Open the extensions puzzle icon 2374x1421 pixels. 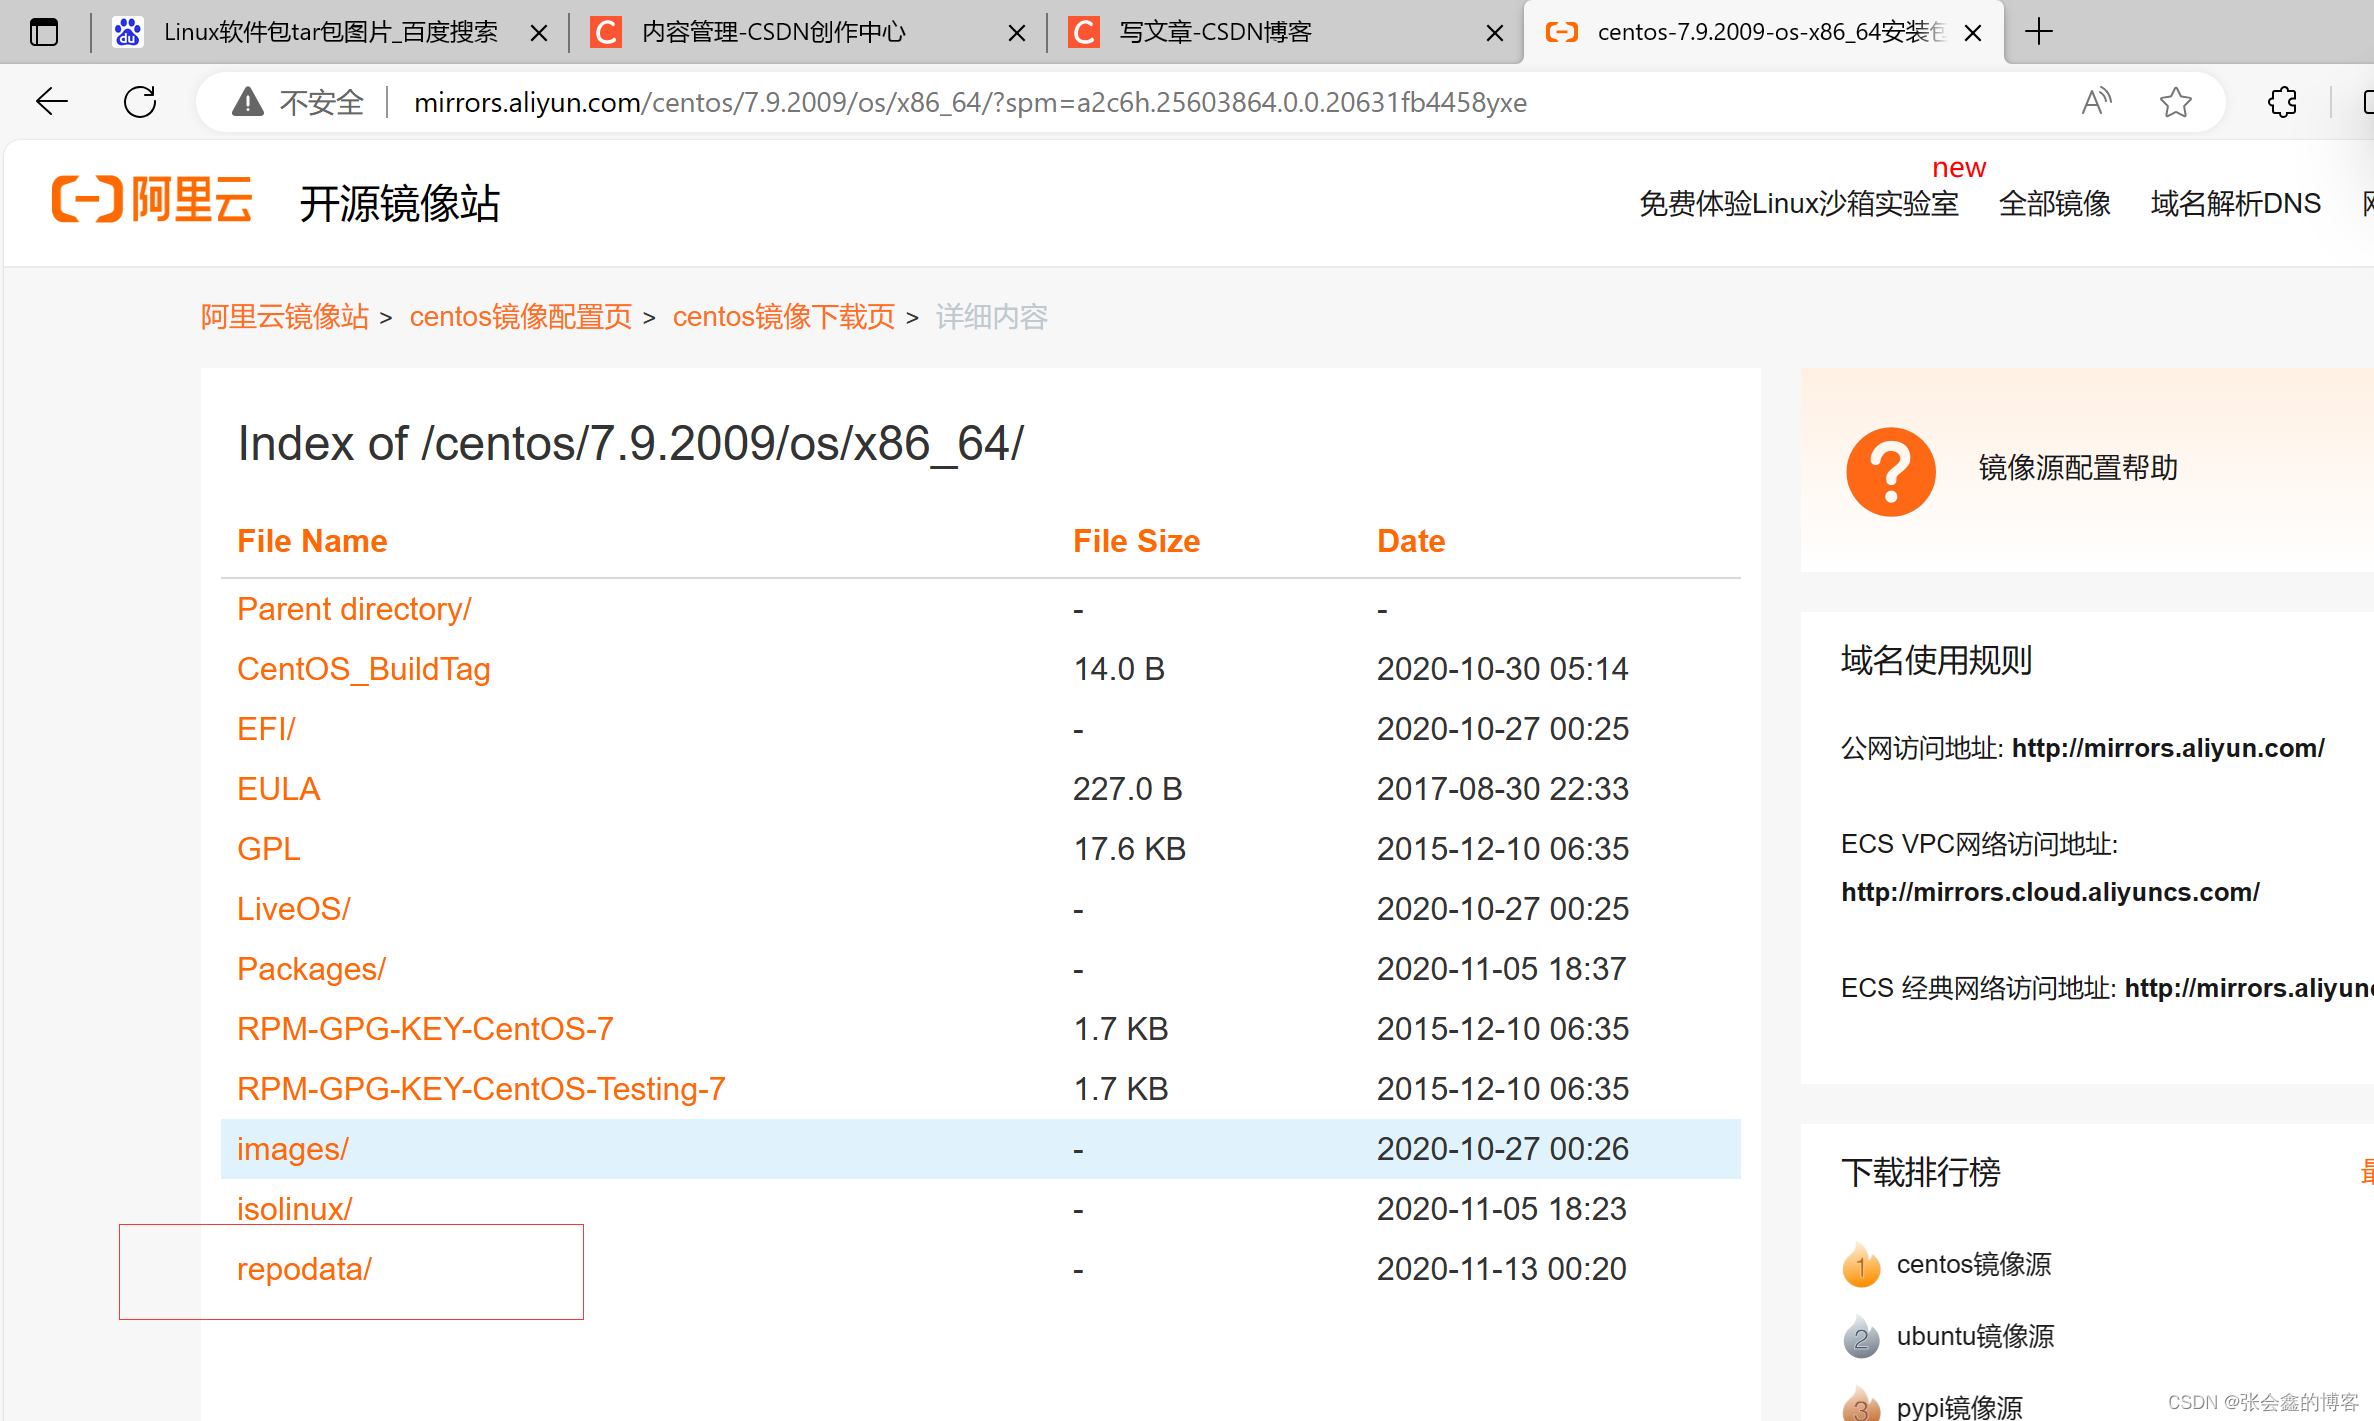(x=2282, y=102)
